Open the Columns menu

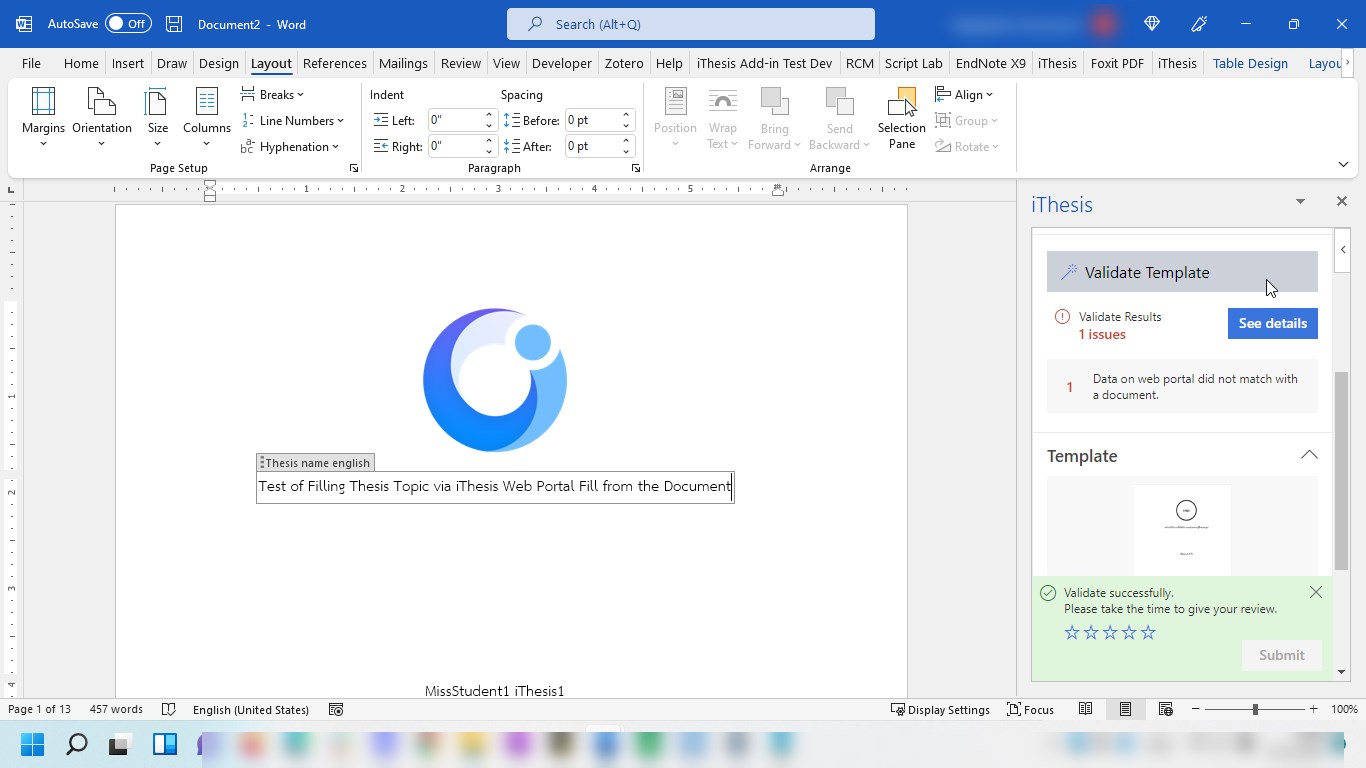[x=207, y=118]
